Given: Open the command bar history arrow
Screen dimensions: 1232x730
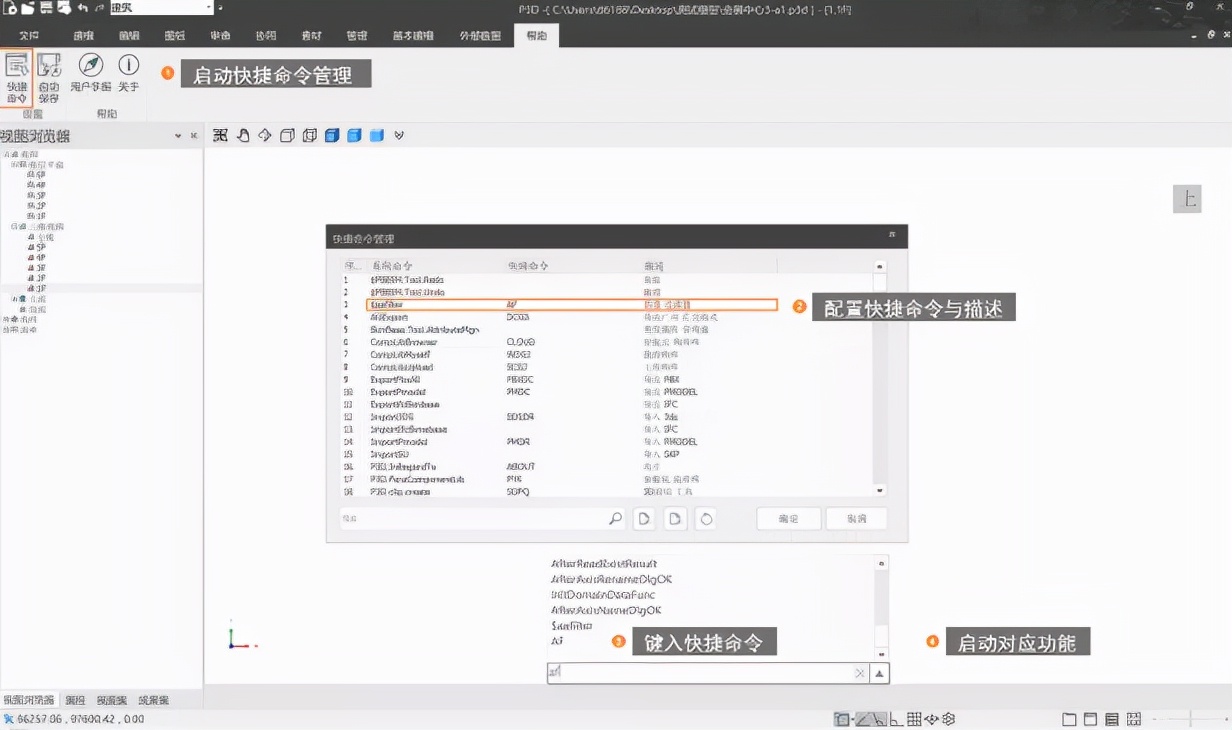Looking at the screenshot, I should [x=878, y=673].
